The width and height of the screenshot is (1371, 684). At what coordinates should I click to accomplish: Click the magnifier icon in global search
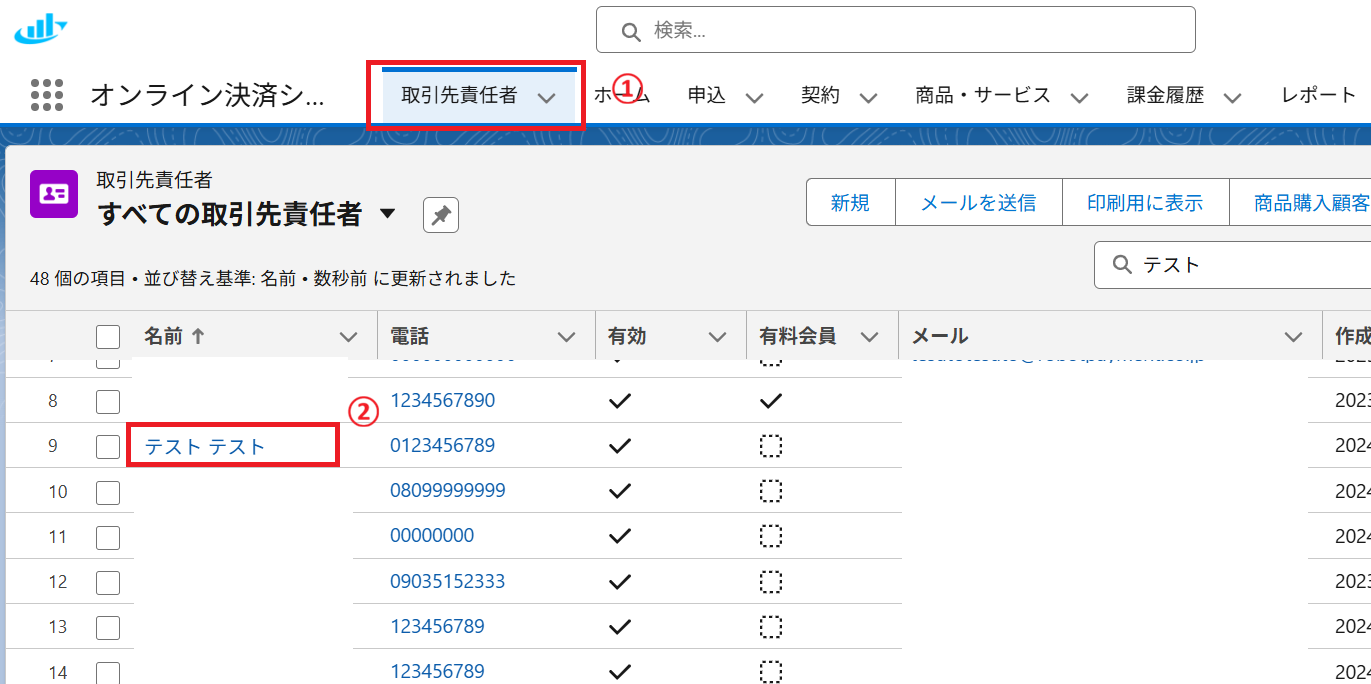pos(630,31)
